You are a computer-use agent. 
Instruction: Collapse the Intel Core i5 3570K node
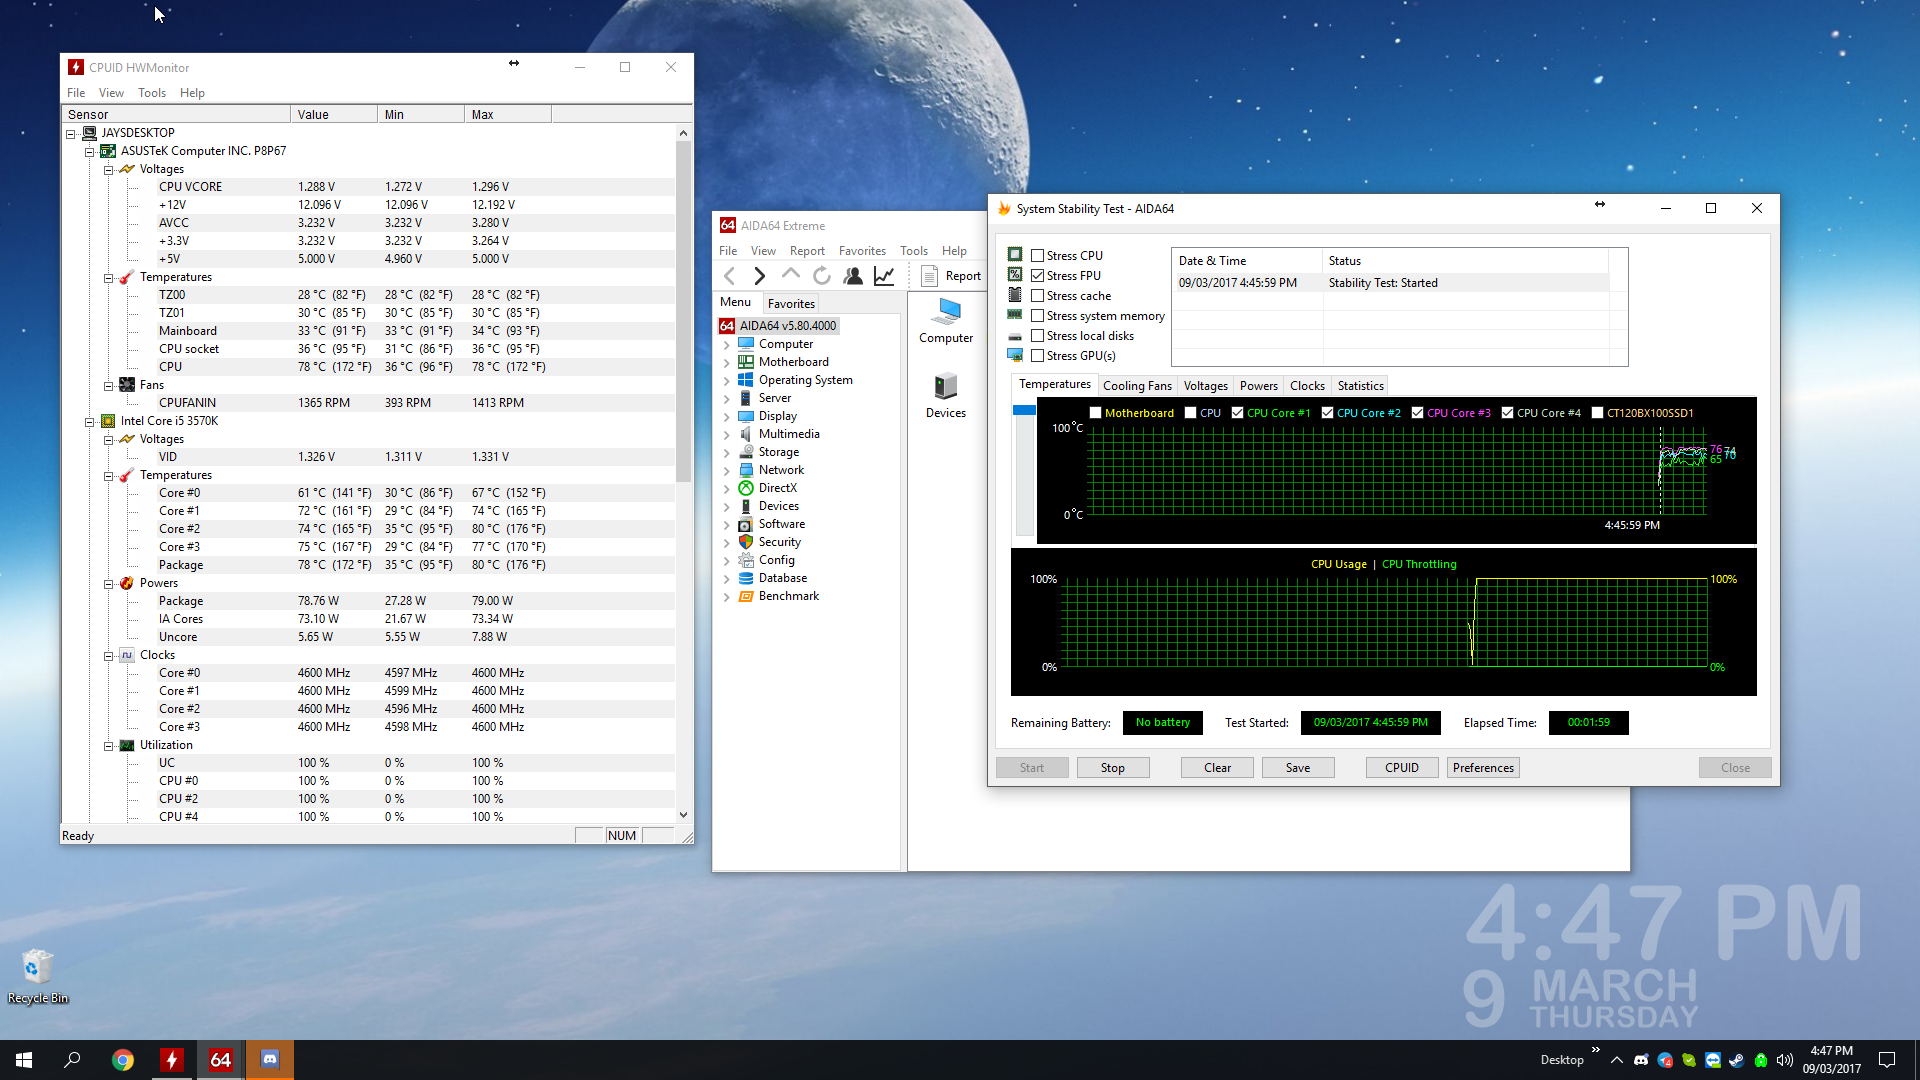point(89,421)
